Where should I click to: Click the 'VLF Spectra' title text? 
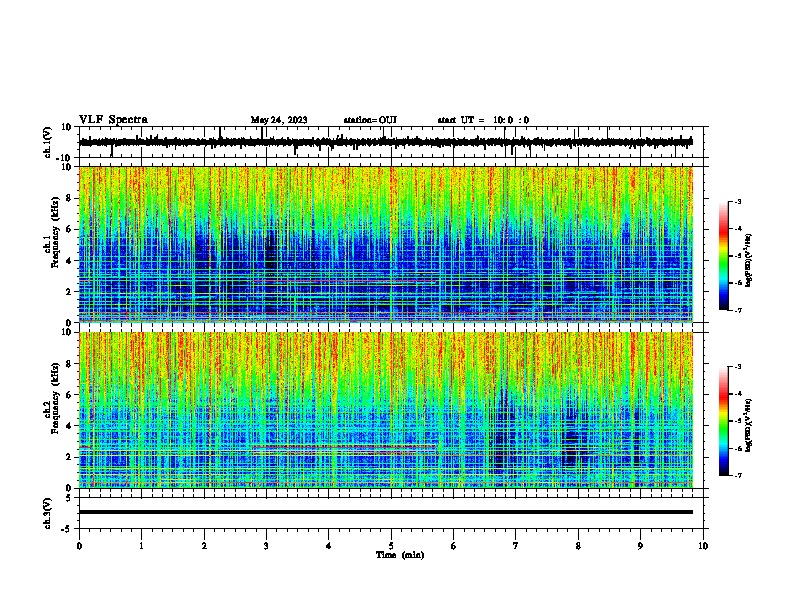(x=113, y=120)
